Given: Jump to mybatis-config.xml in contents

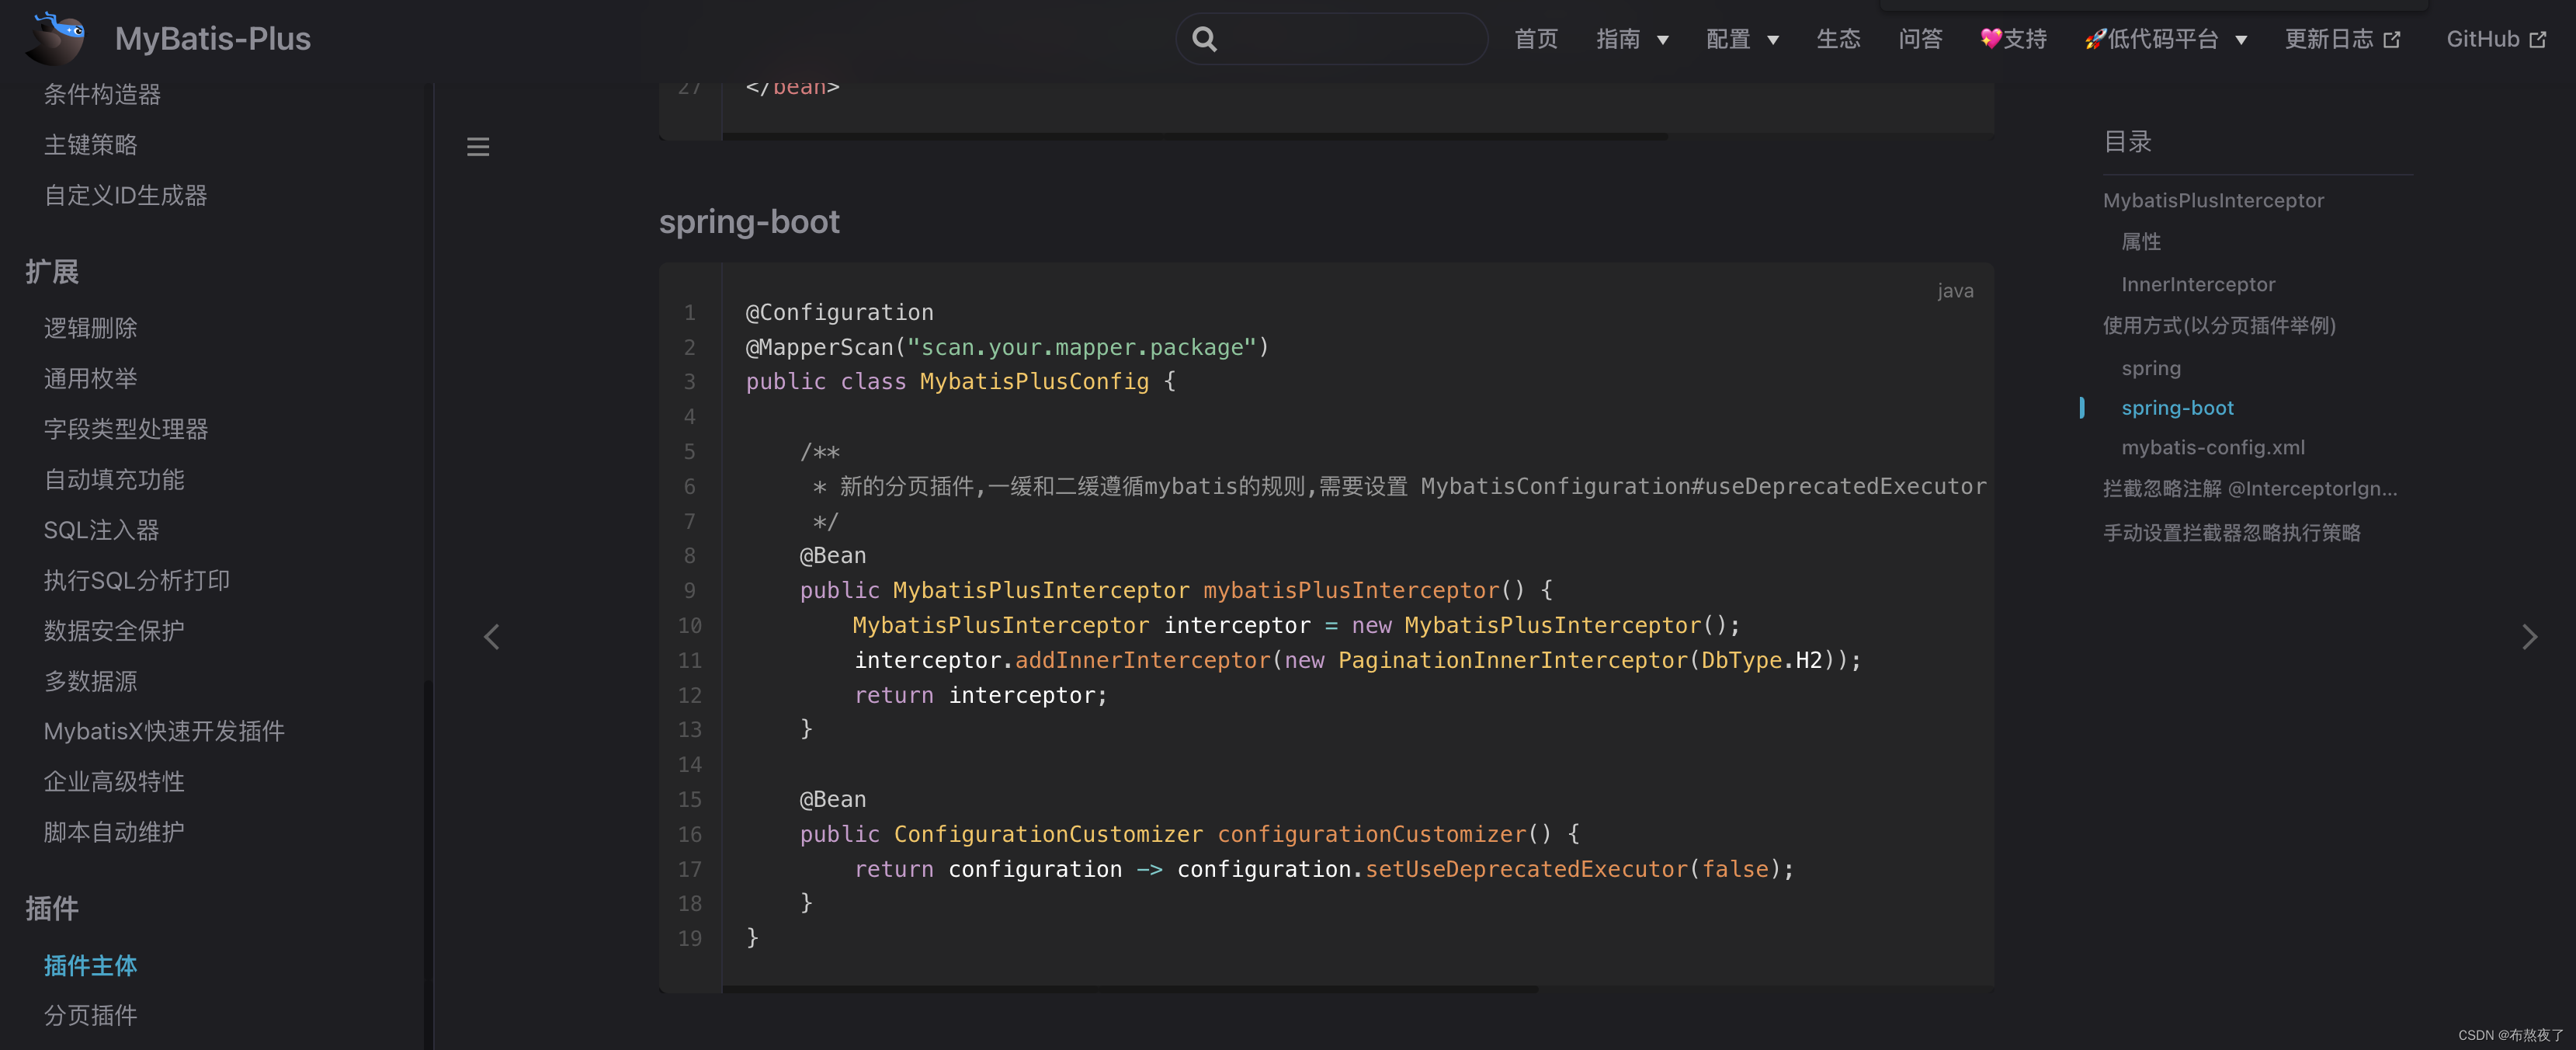Looking at the screenshot, I should pyautogui.click(x=2213, y=447).
